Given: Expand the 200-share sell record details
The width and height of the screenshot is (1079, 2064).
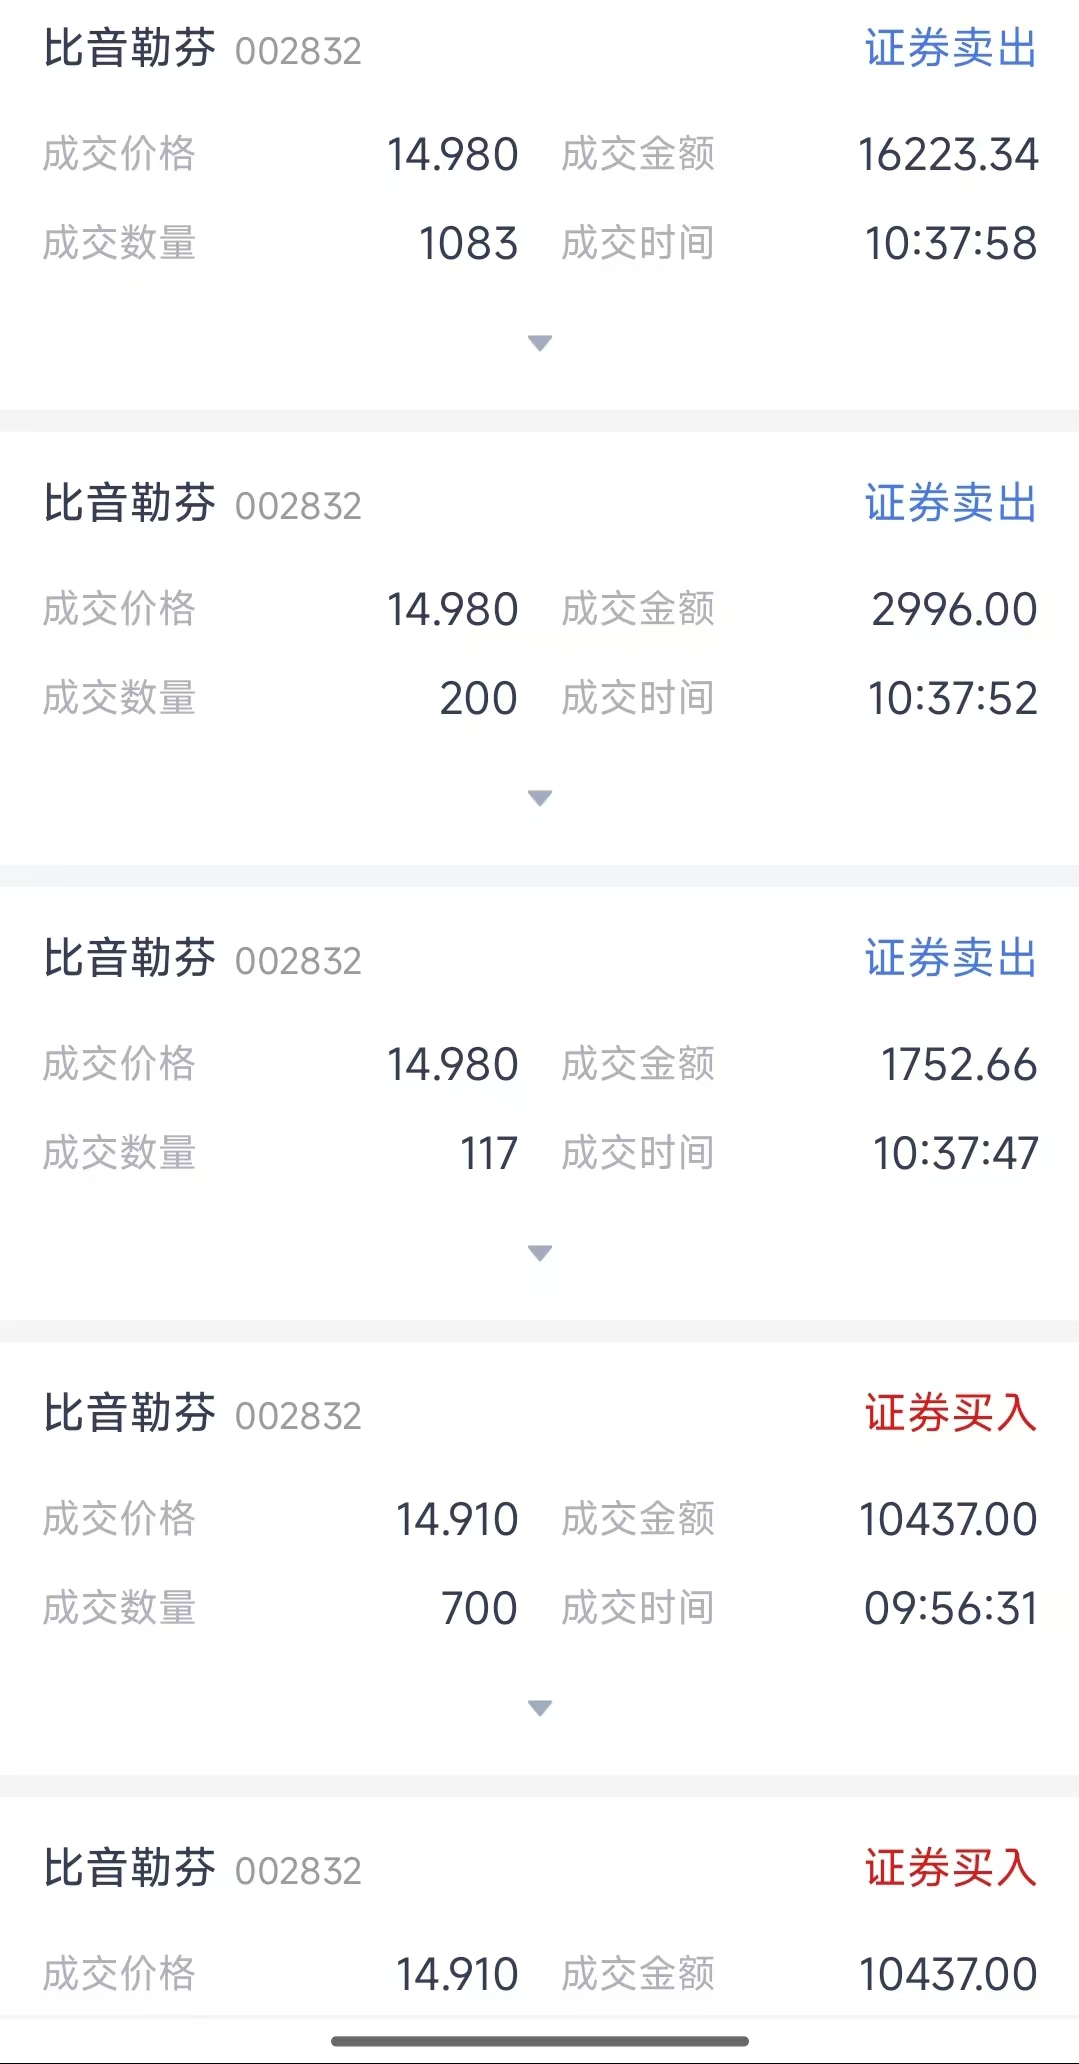Looking at the screenshot, I should (x=540, y=798).
